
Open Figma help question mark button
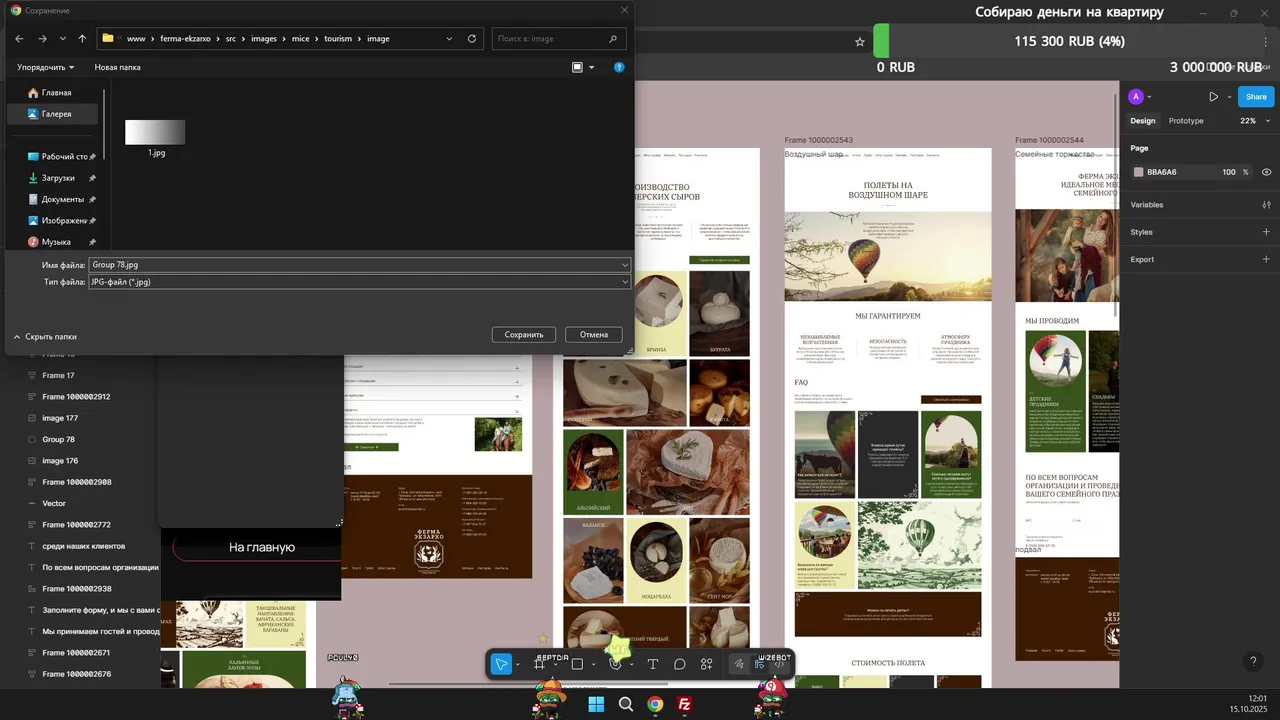point(1253,662)
